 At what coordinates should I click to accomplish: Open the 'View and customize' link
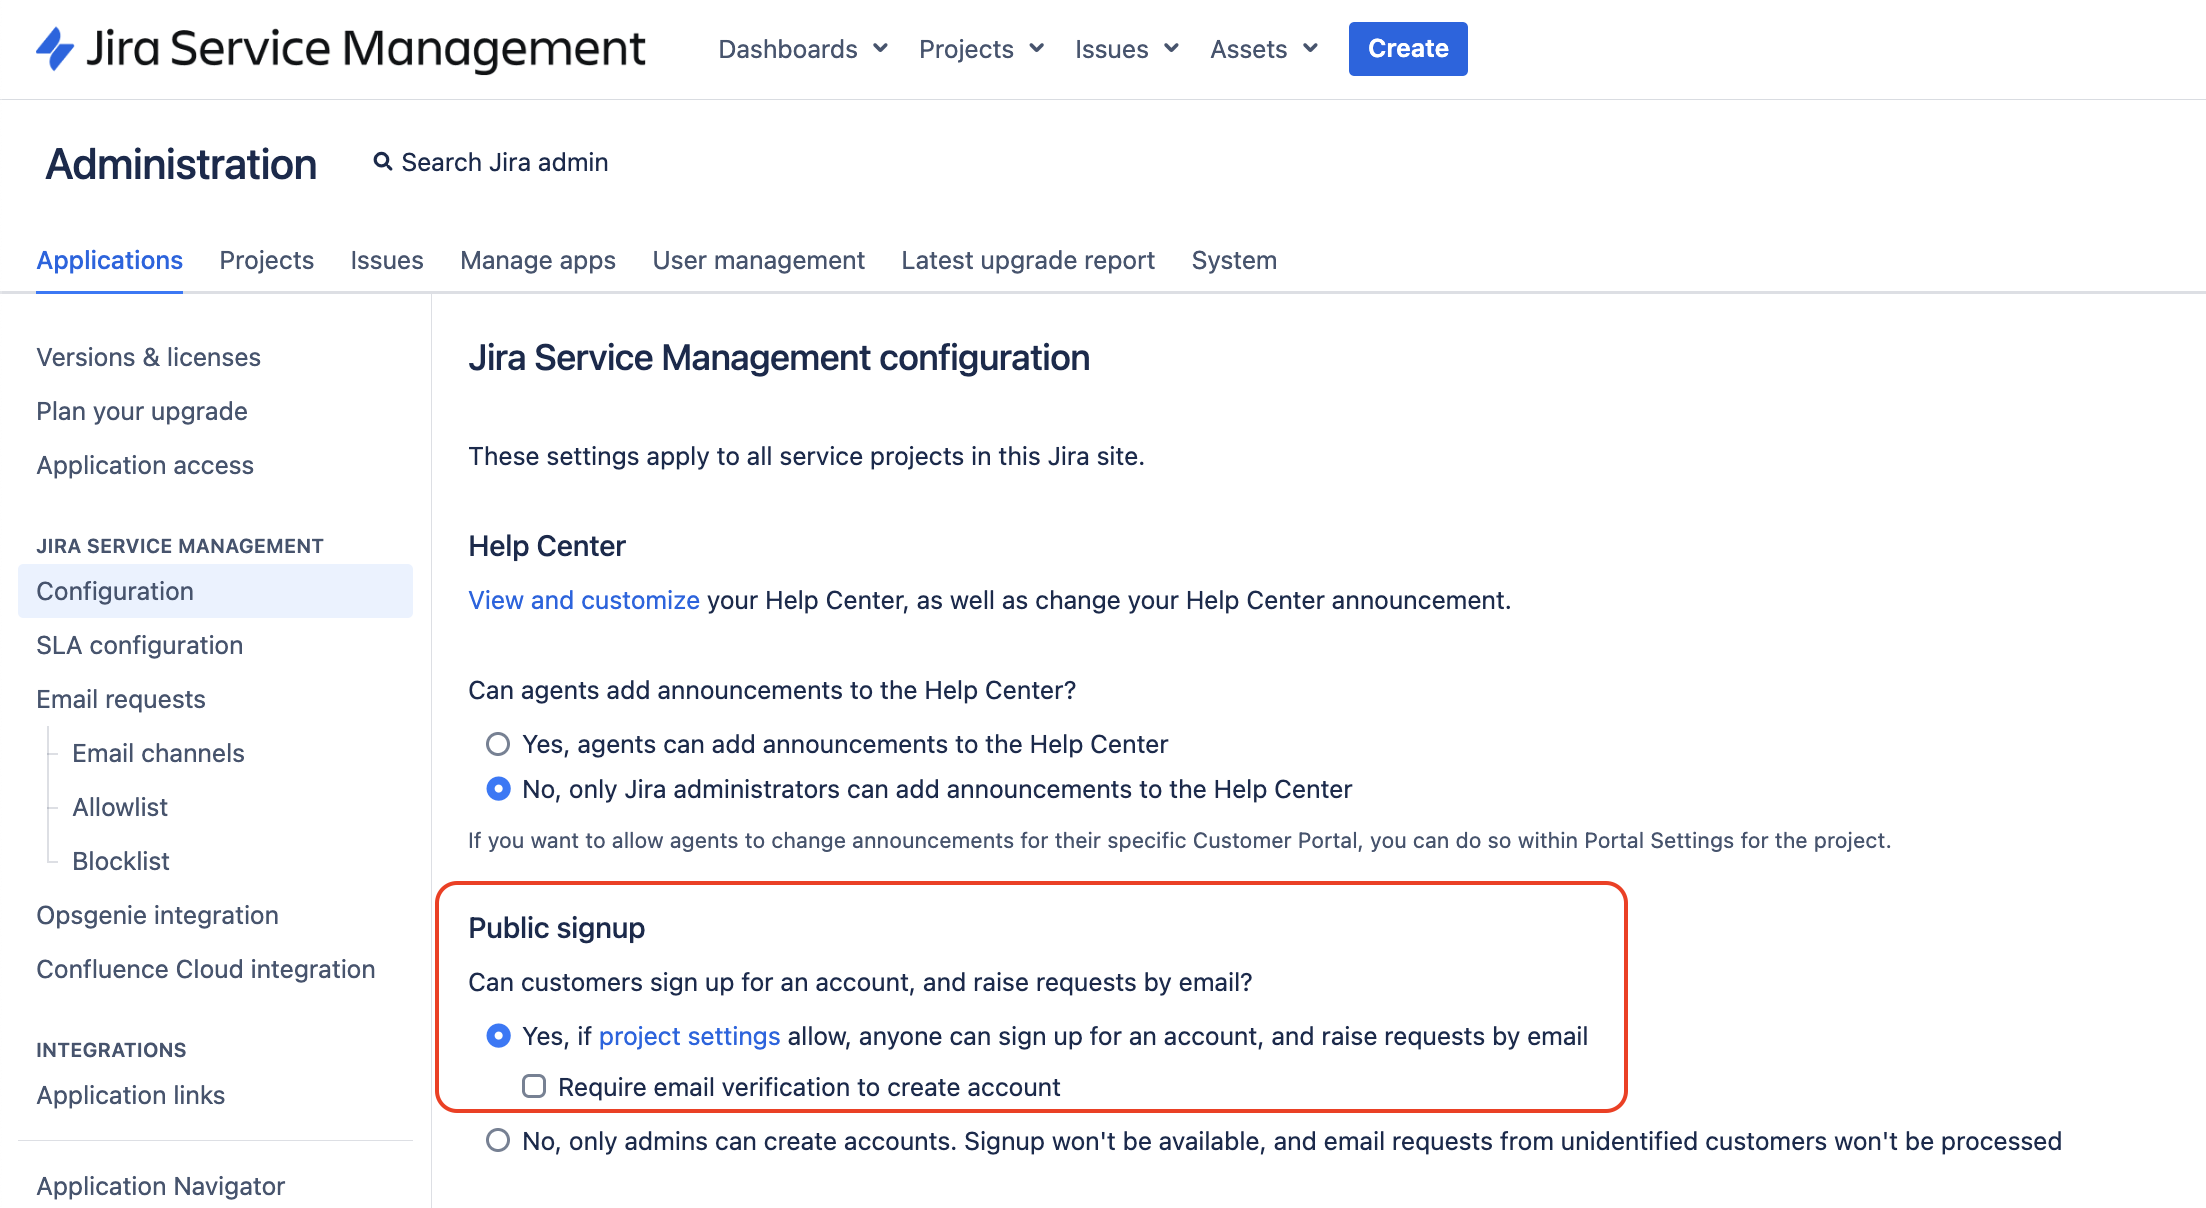pyautogui.click(x=583, y=600)
